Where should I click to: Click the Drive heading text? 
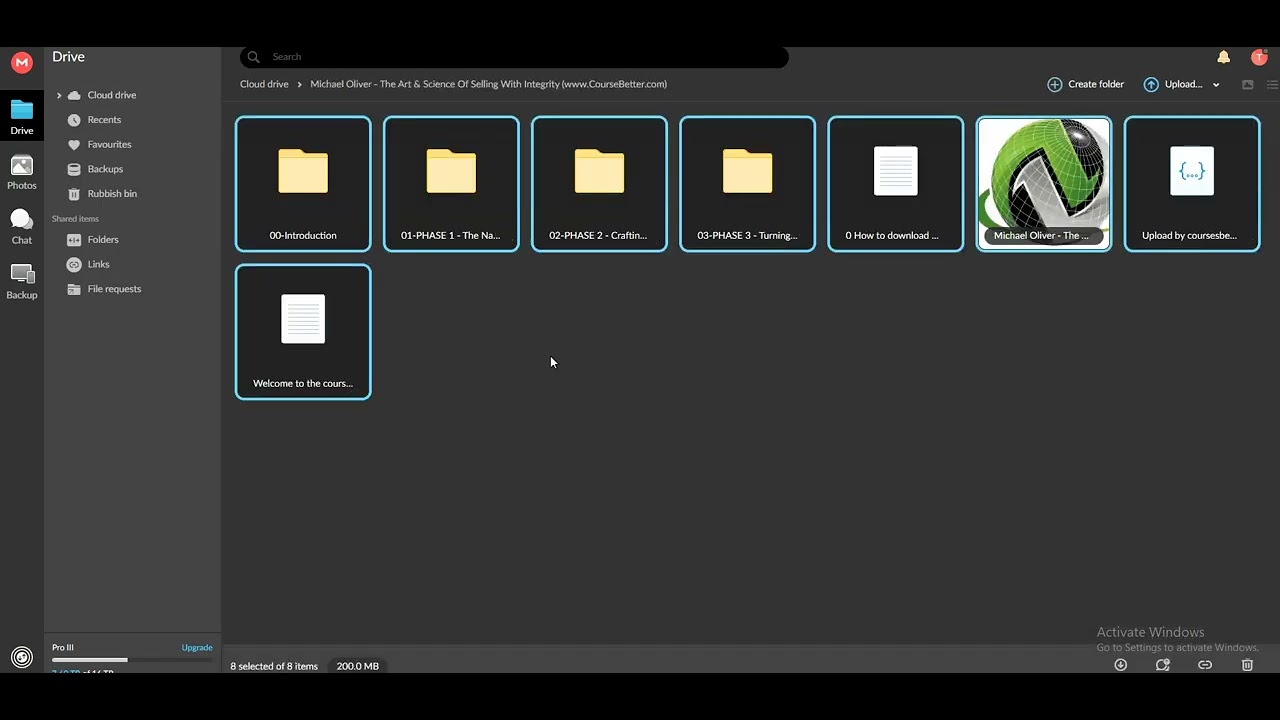point(68,57)
